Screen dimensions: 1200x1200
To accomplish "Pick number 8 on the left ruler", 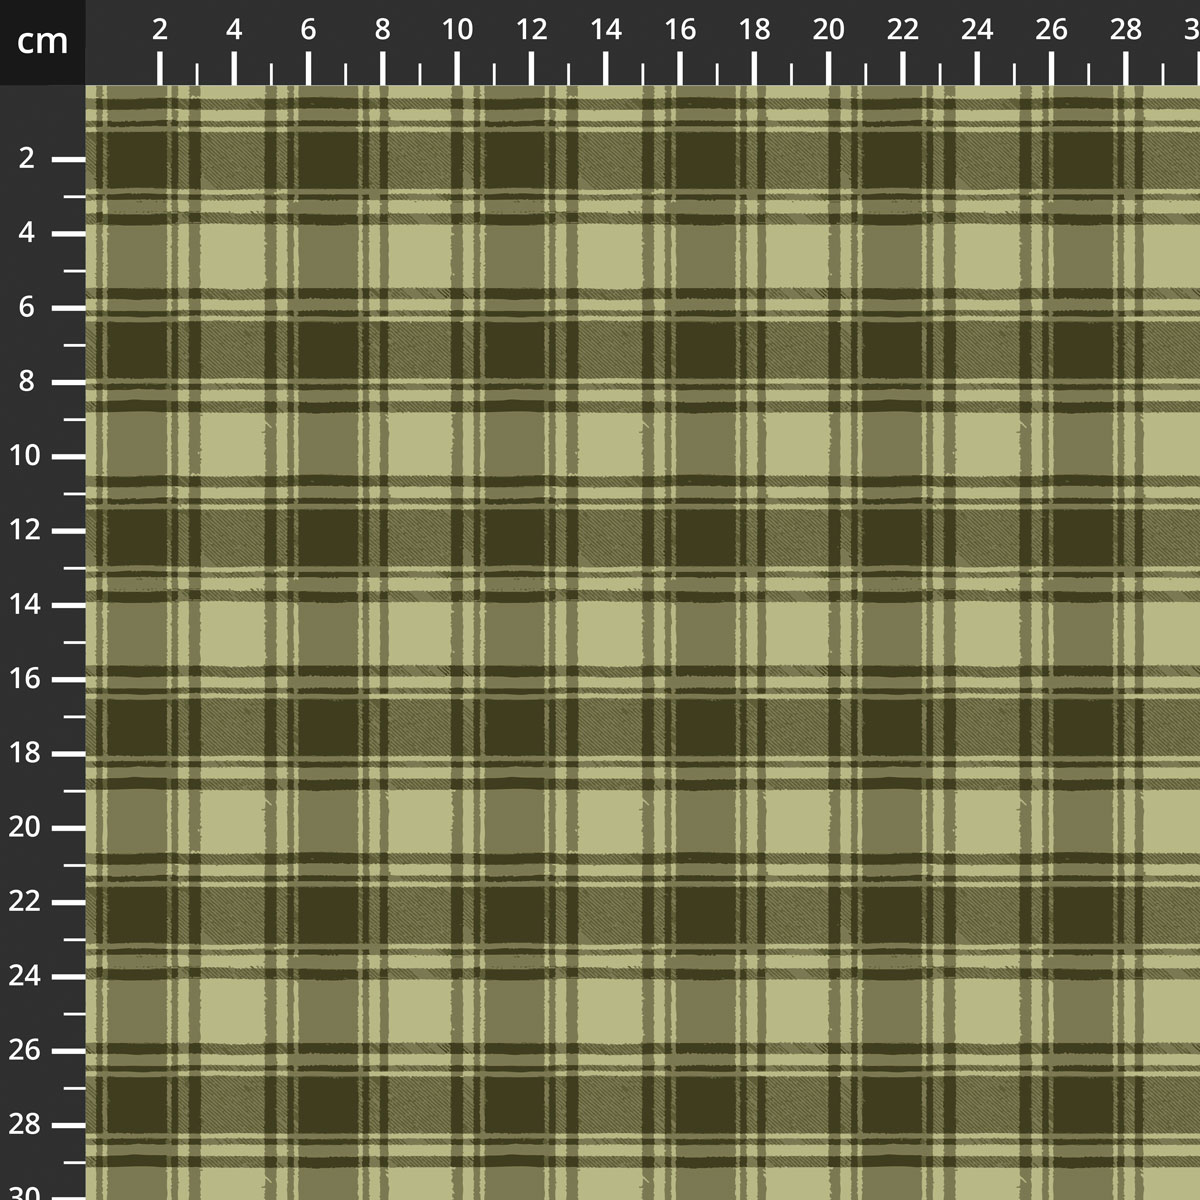I will coord(26,382).
